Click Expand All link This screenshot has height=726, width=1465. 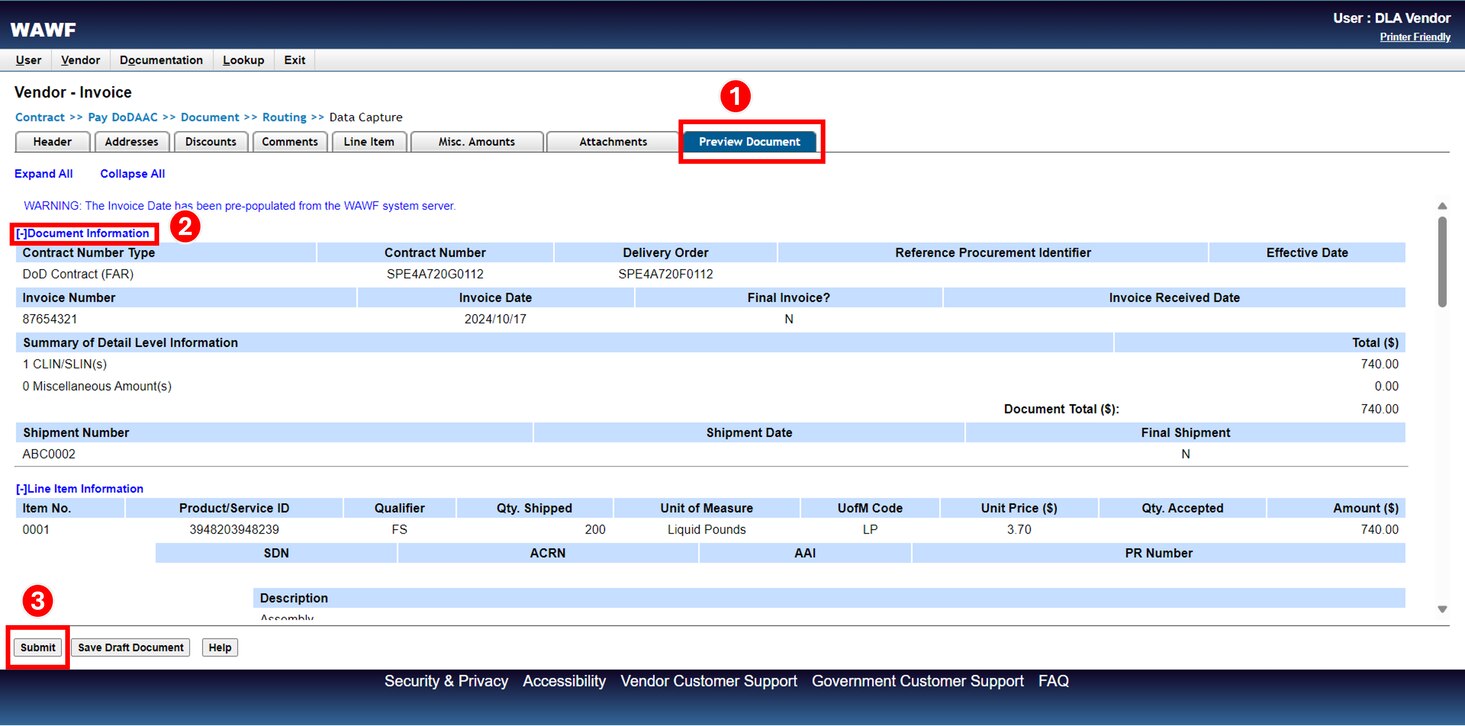(44, 174)
